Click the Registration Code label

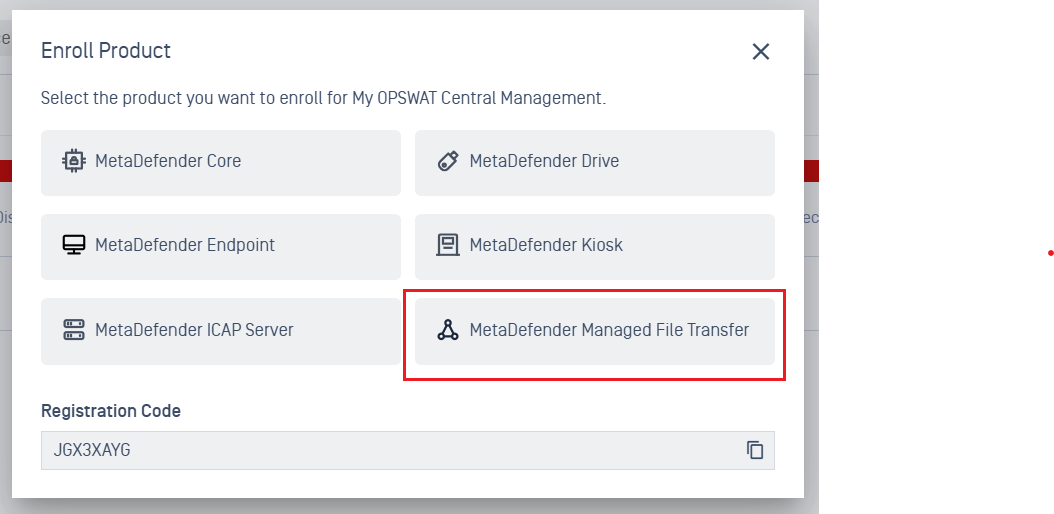click(x=111, y=411)
